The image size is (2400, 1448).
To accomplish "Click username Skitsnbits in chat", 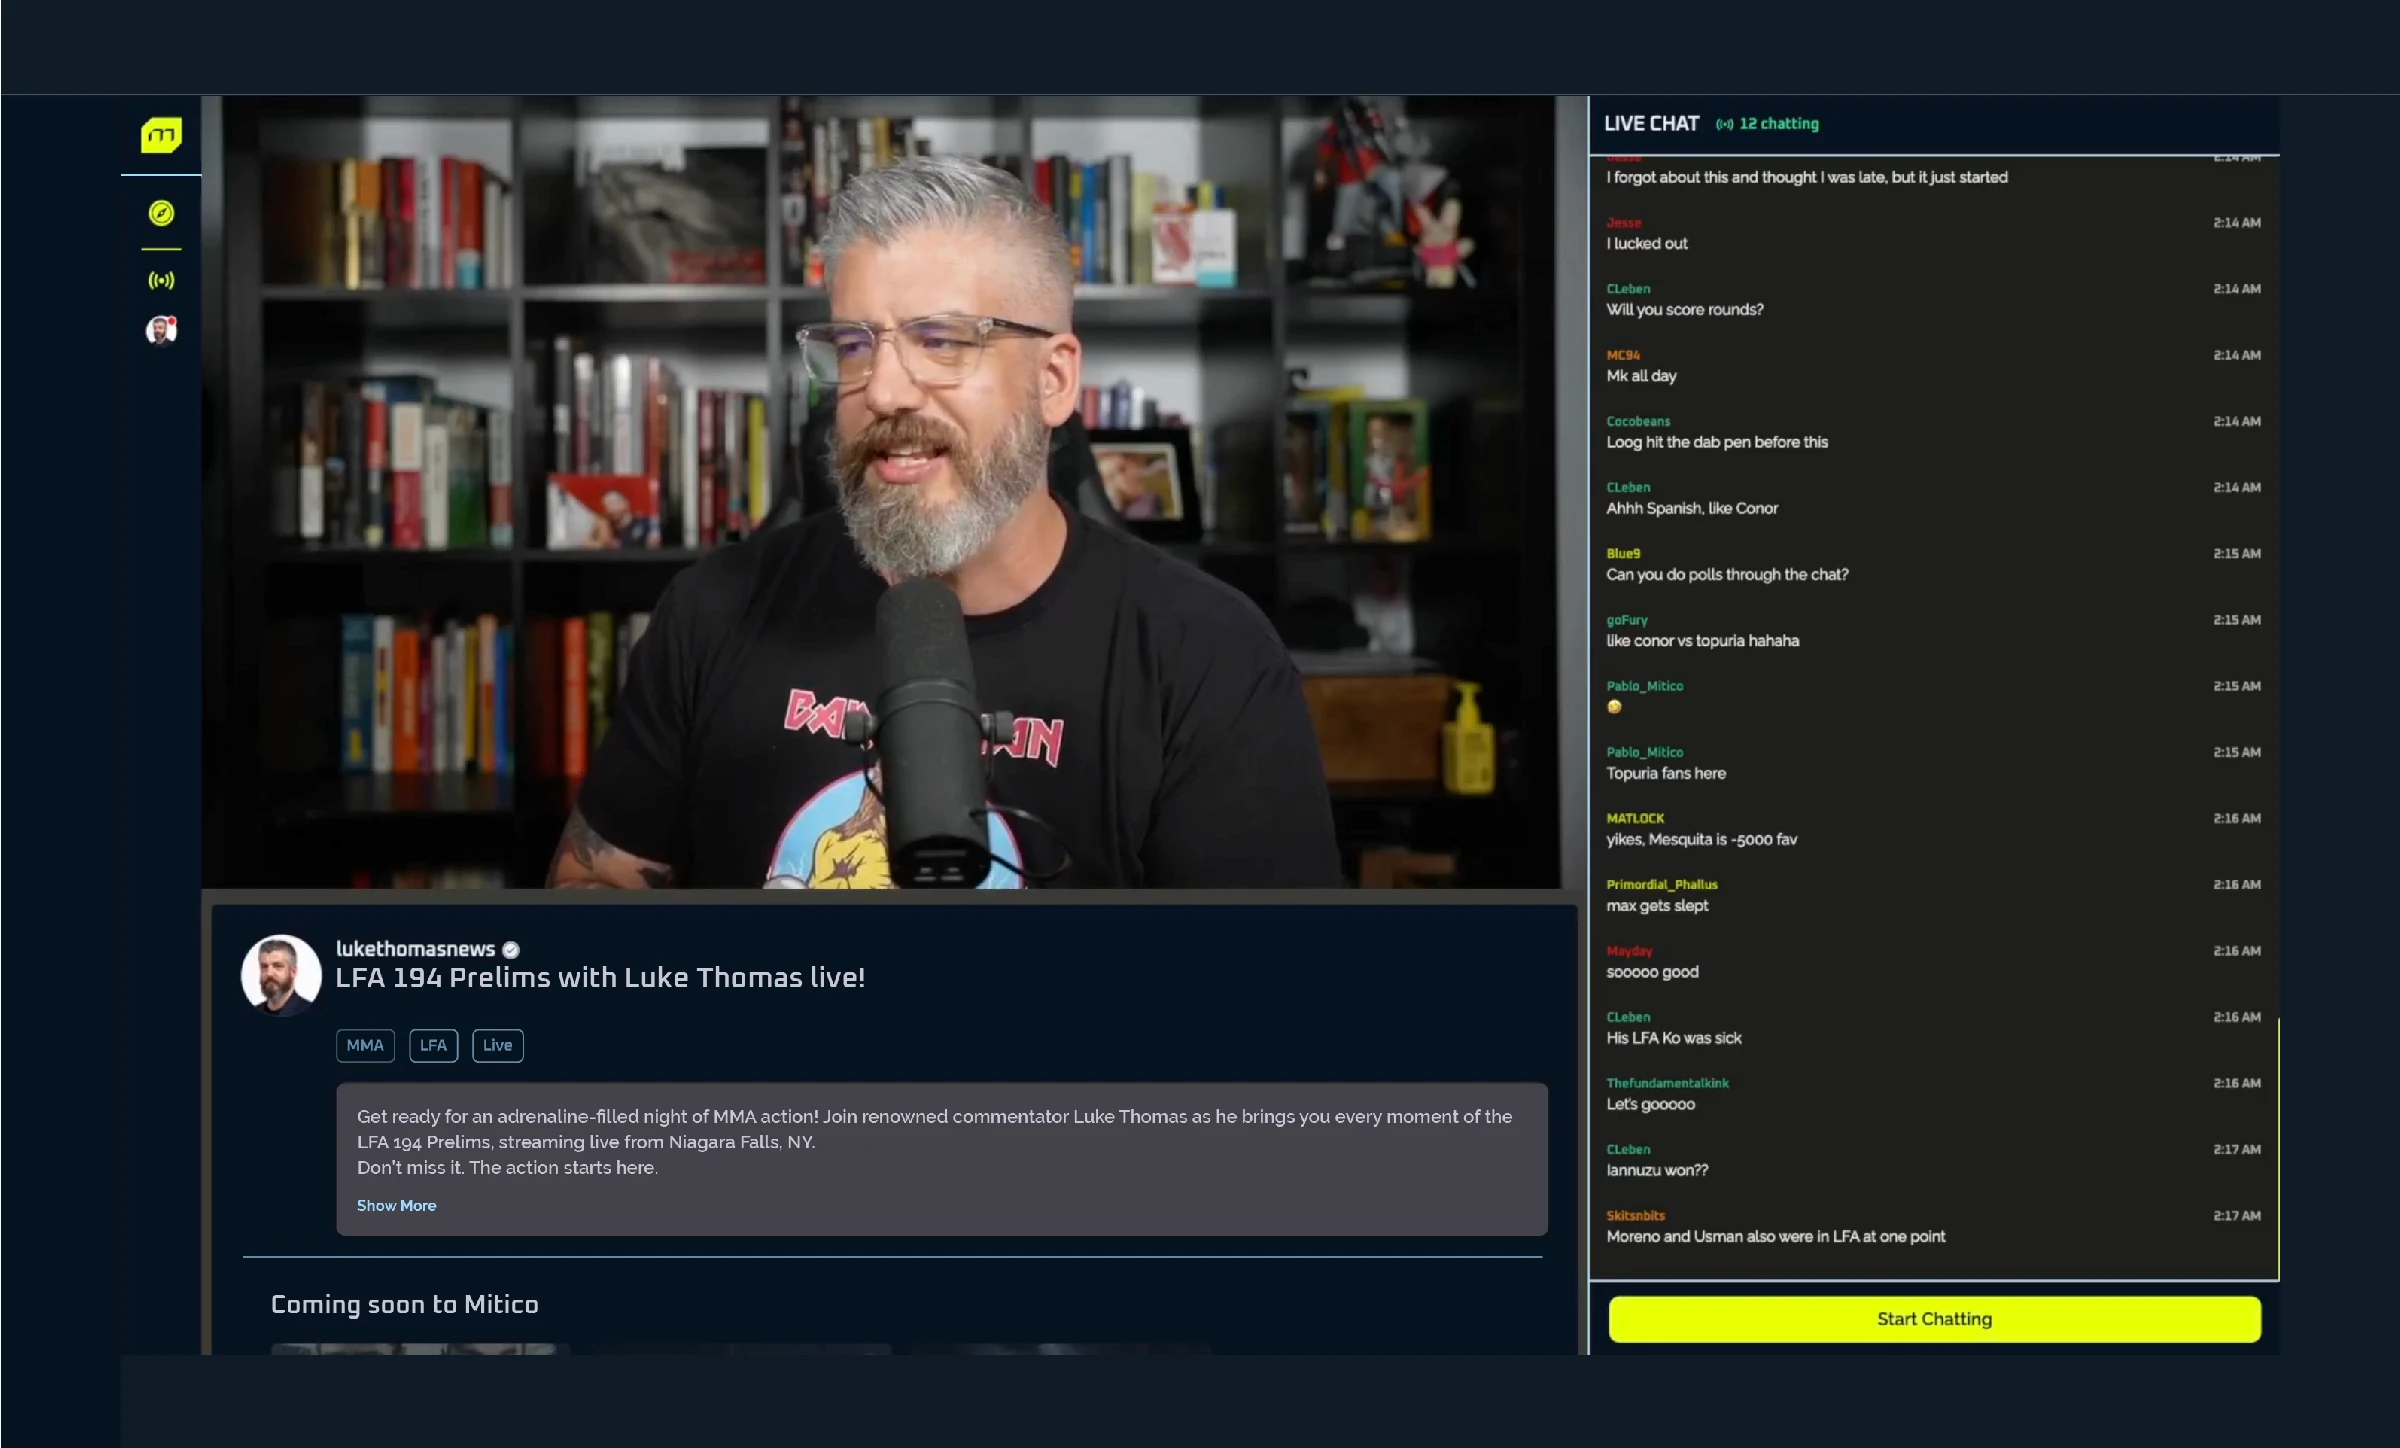I will 1635,1215.
